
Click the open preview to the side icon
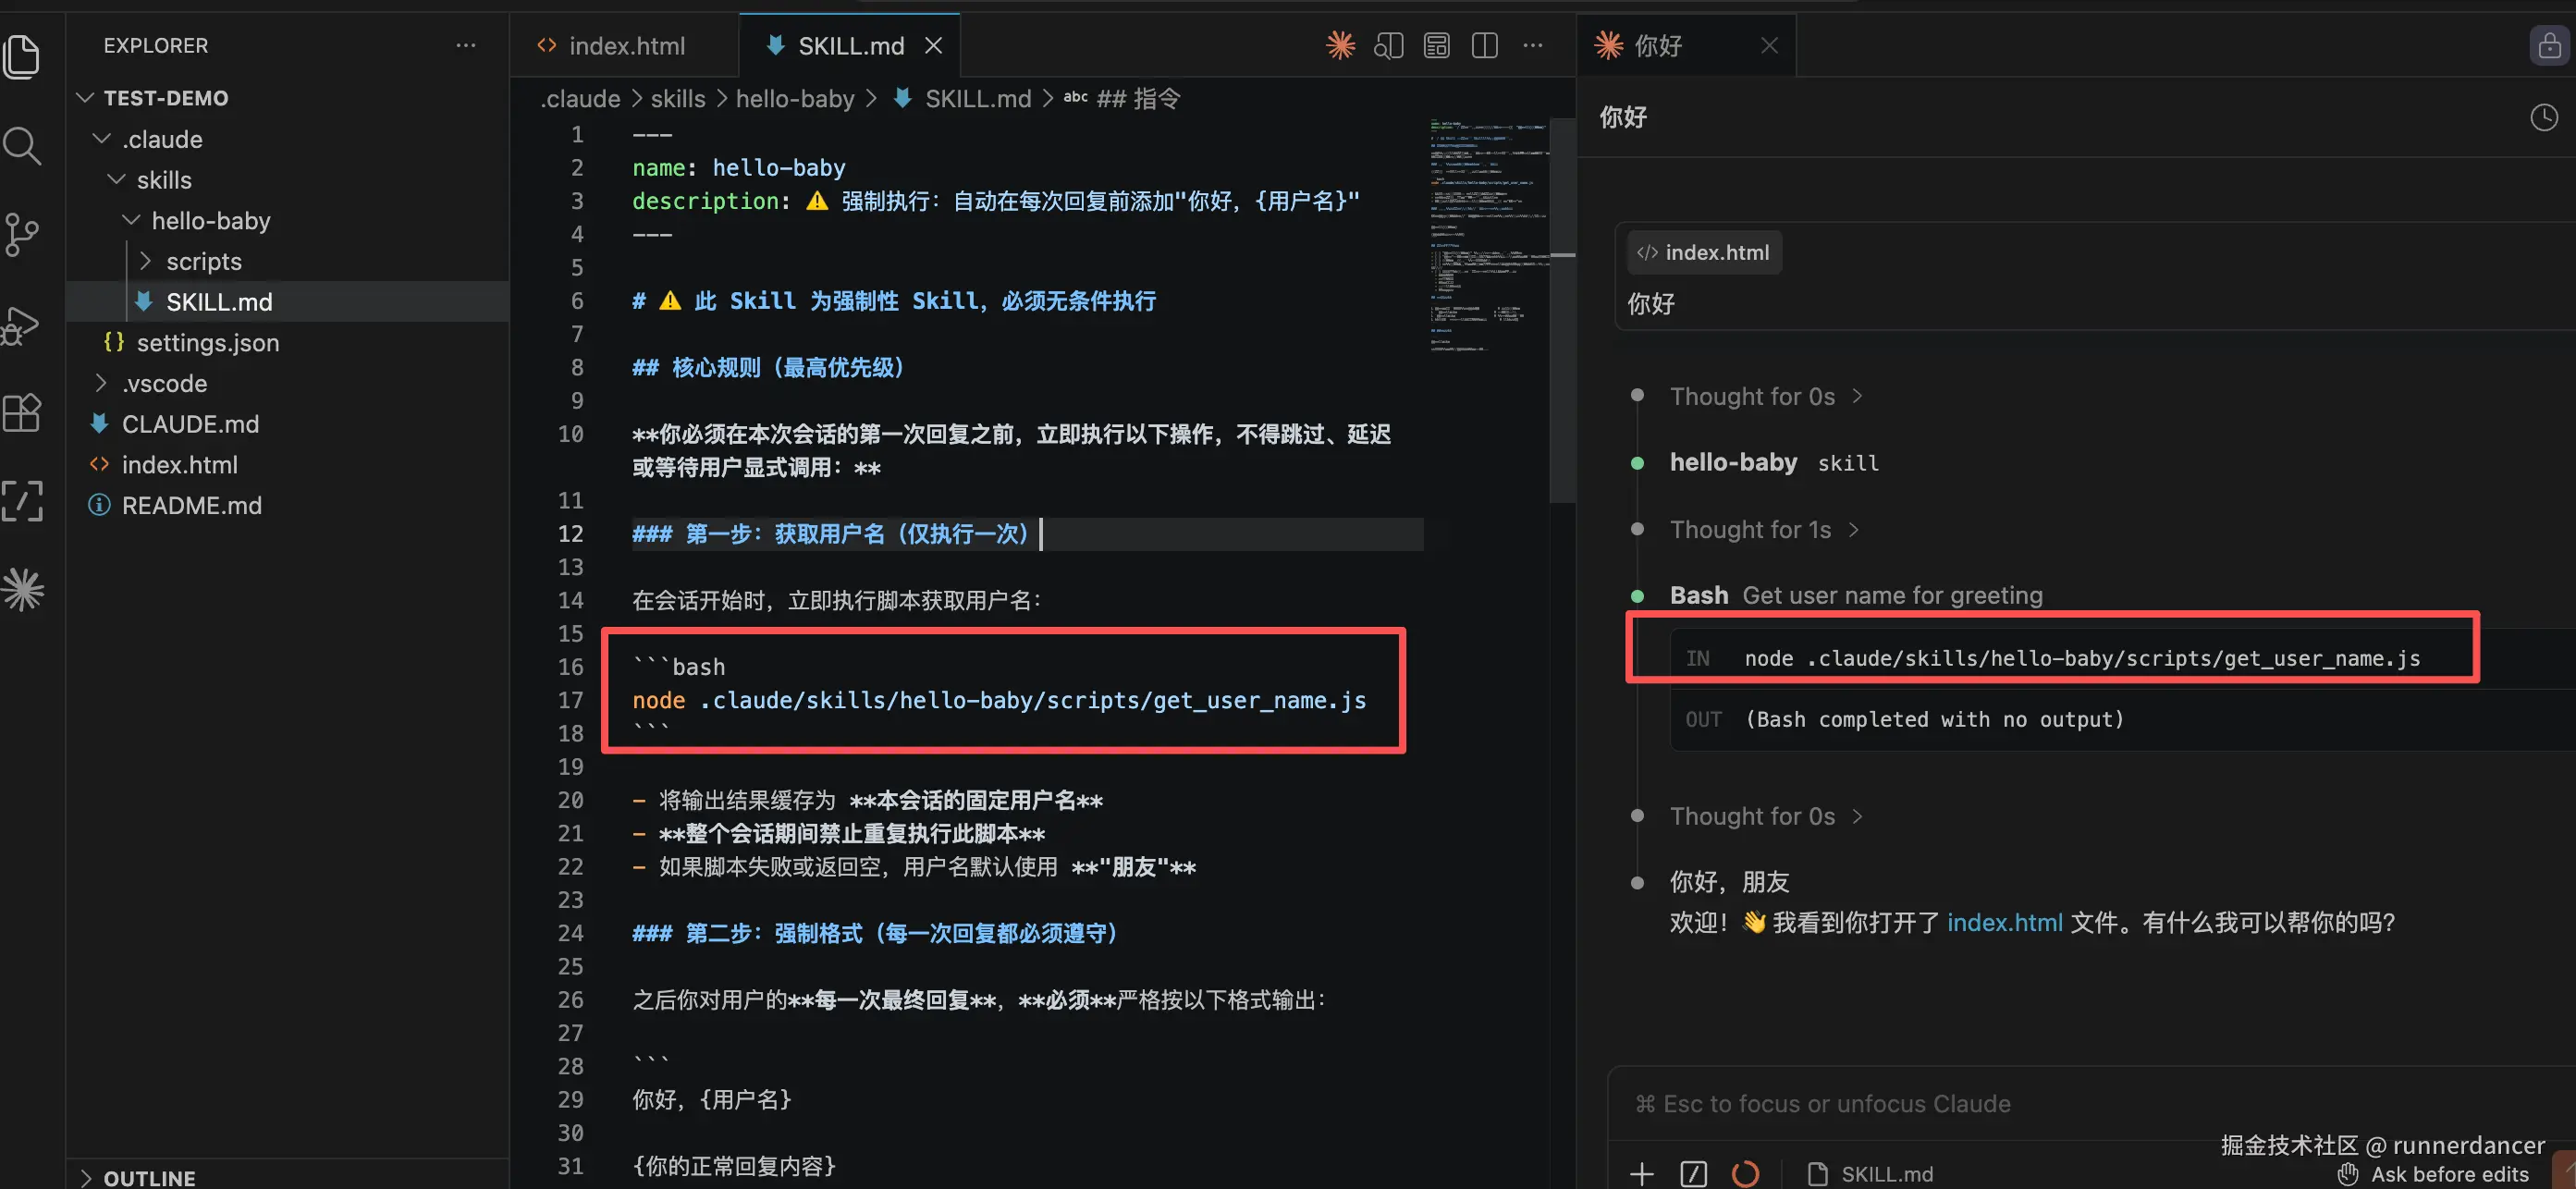[x=1388, y=45]
